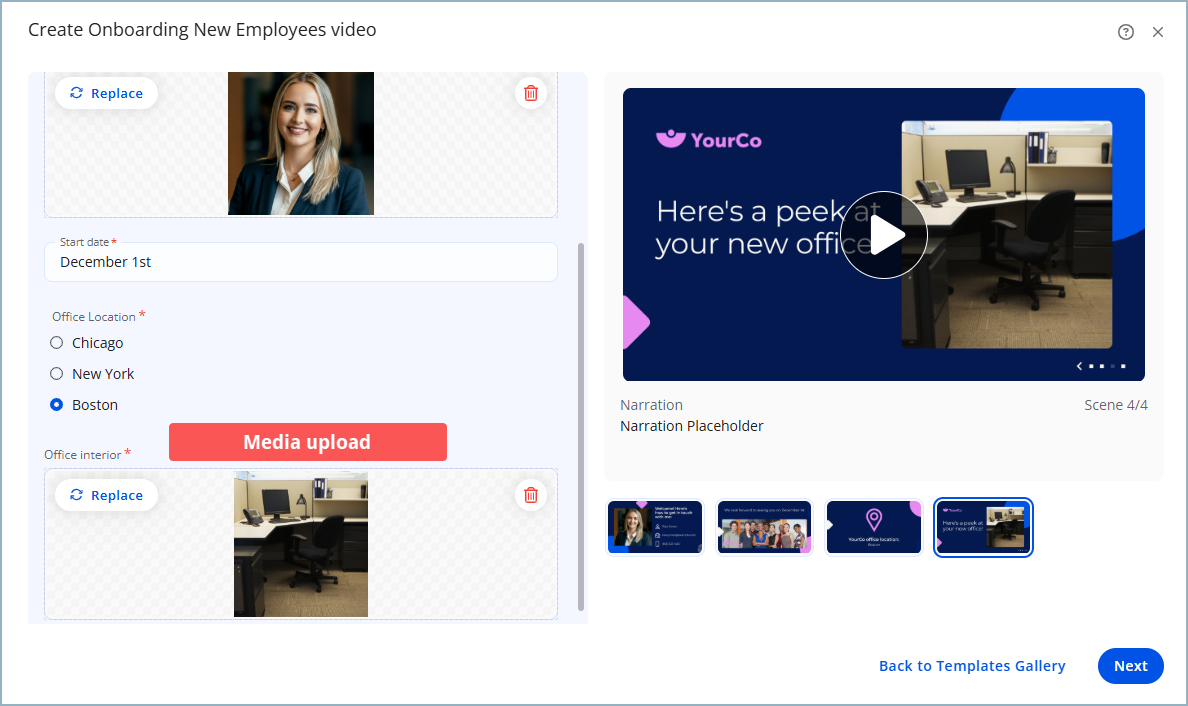Replace the office interior image
The height and width of the screenshot is (706, 1188).
pos(106,495)
